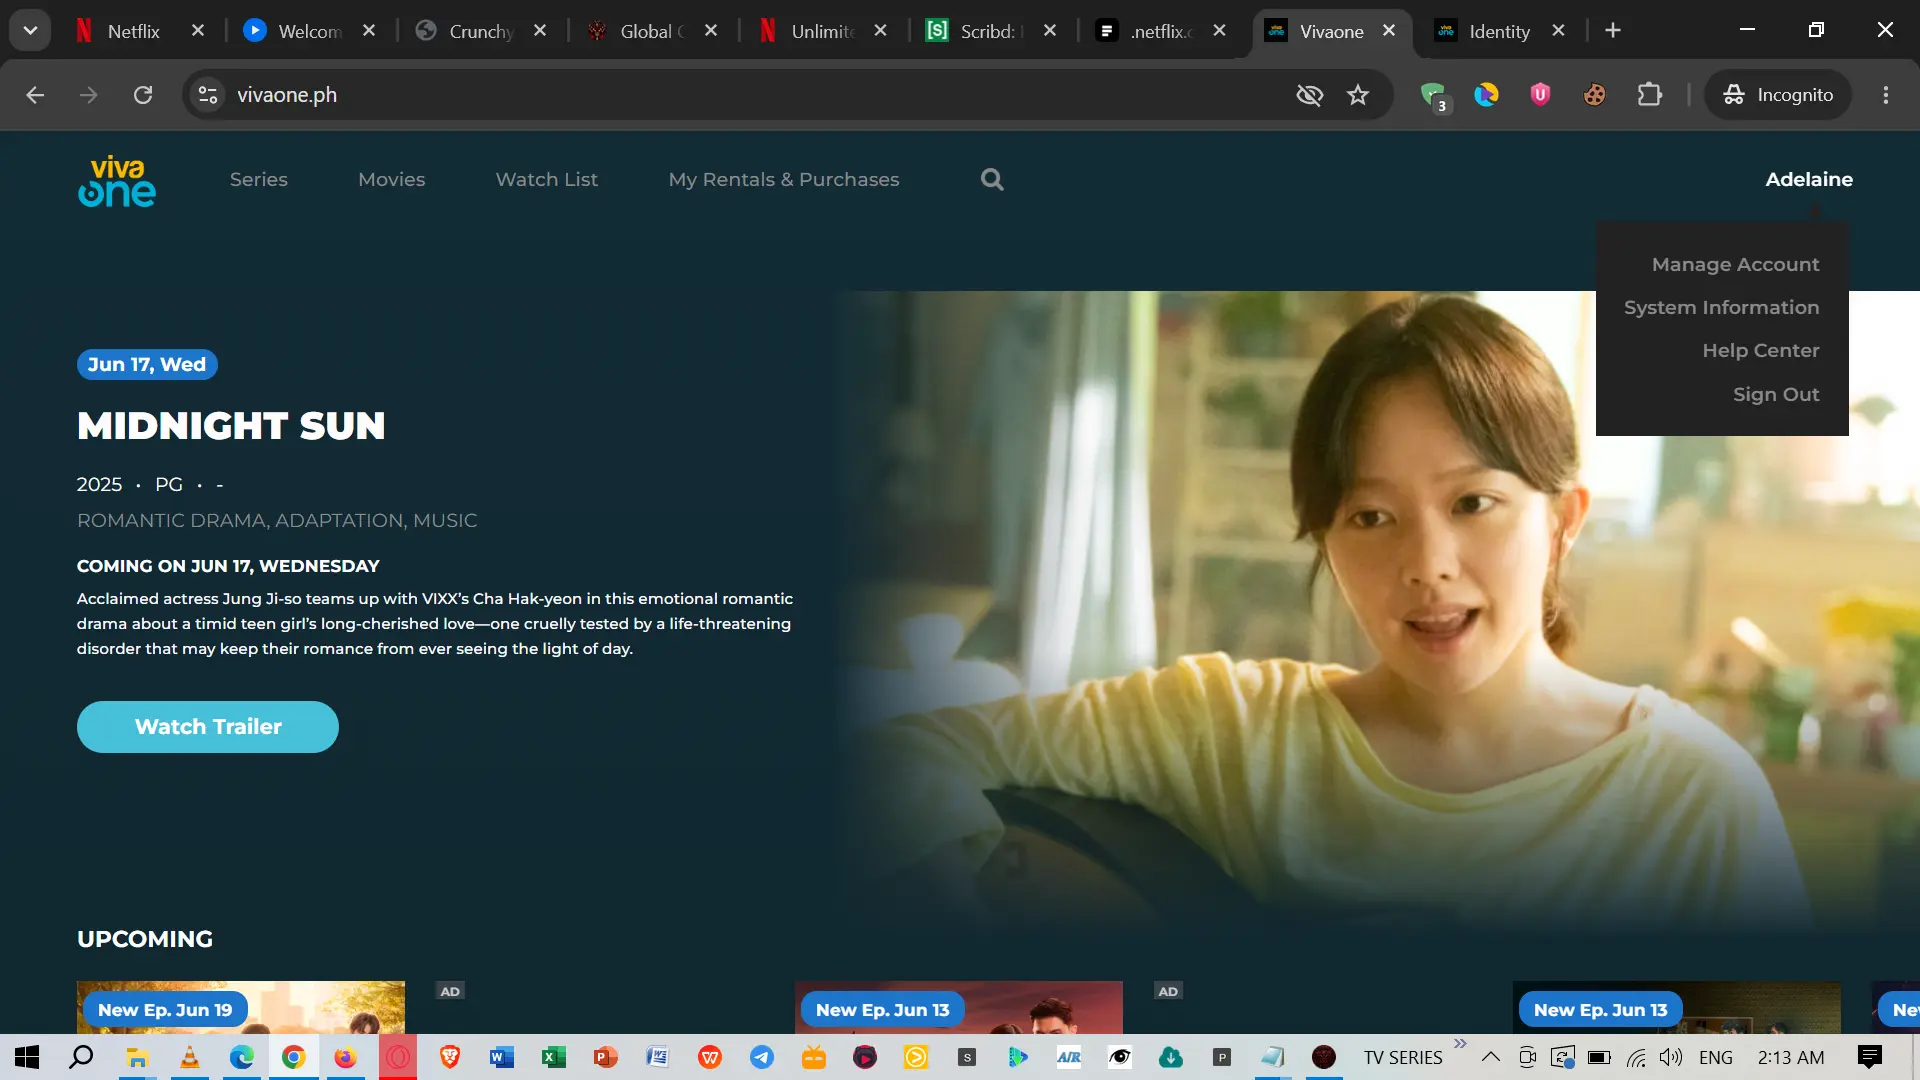Open a new browser tab
Viewport: 1920px width, 1080px height.
(1613, 31)
